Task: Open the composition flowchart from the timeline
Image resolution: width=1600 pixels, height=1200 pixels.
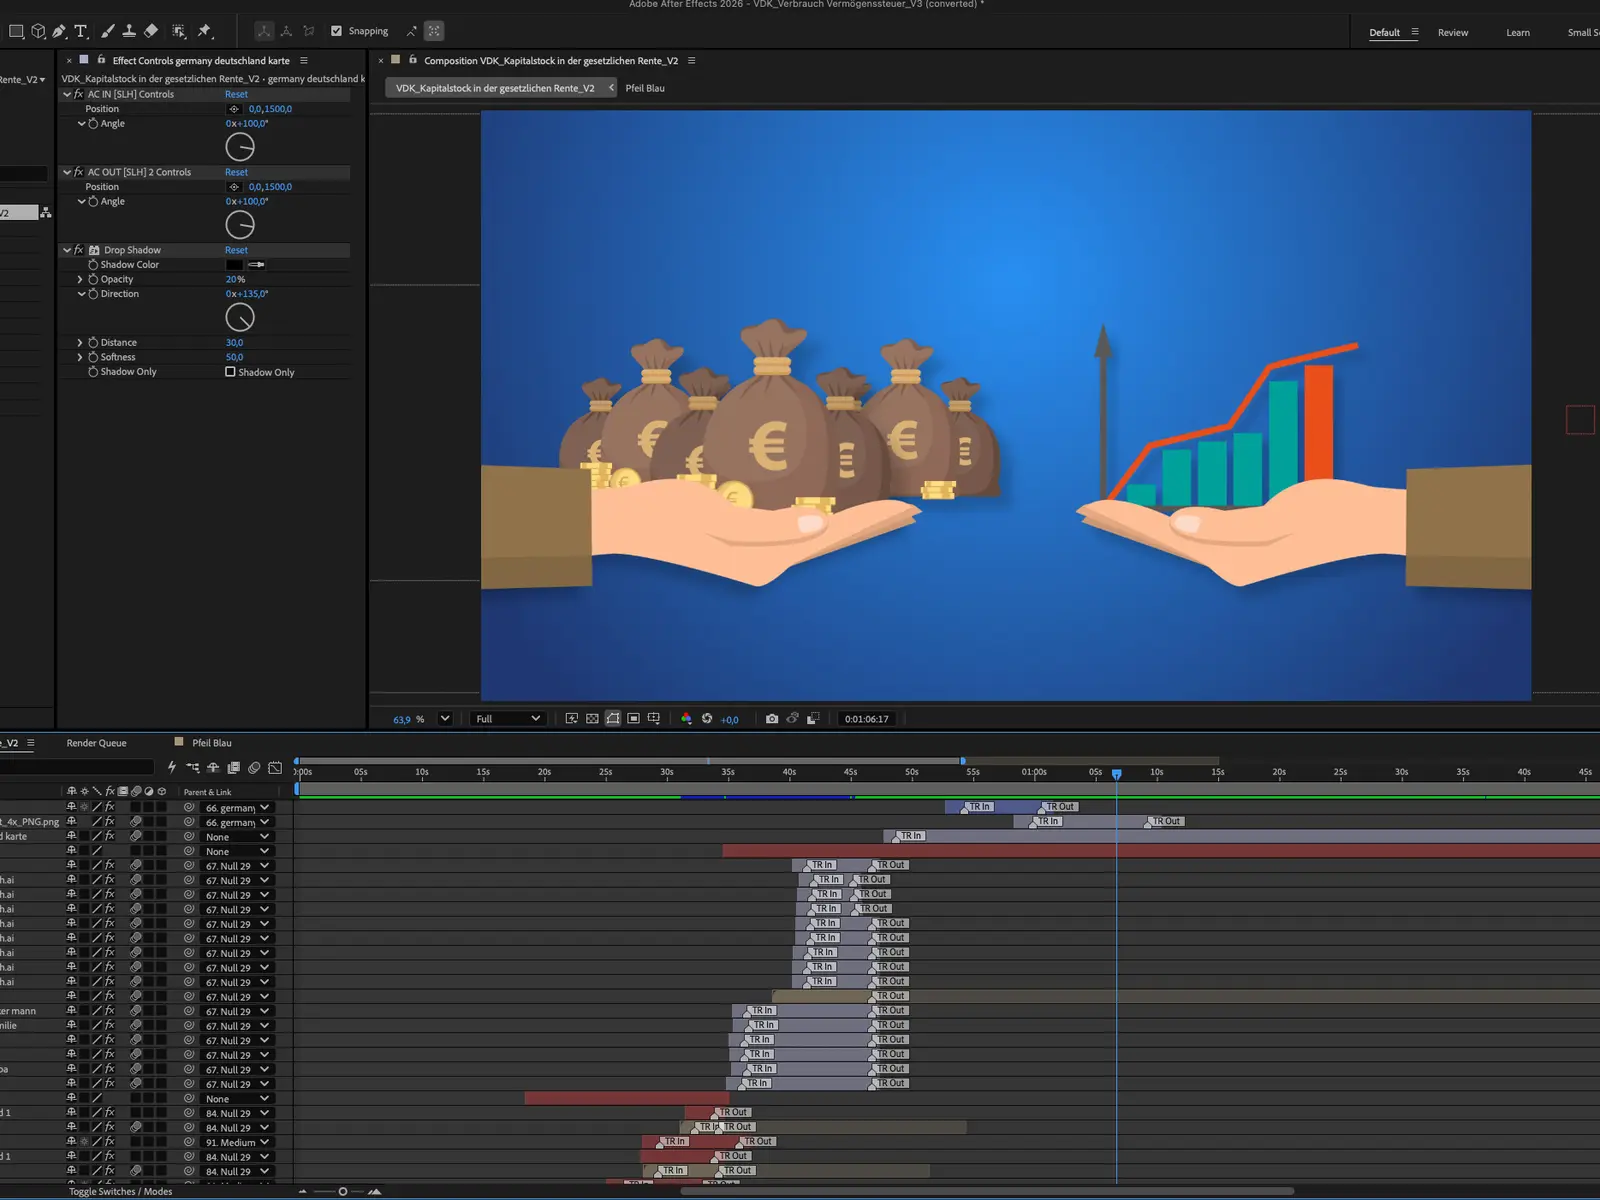Action: coord(192,768)
